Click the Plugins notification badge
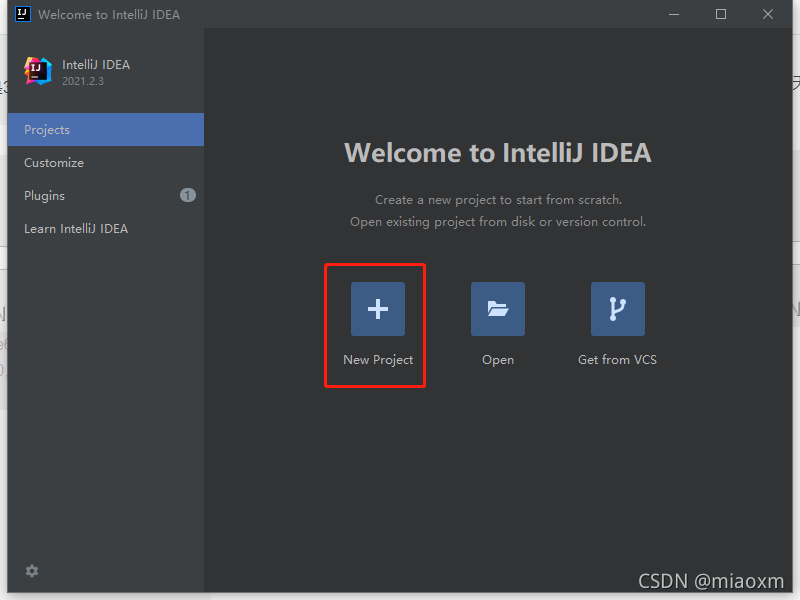This screenshot has width=800, height=600. (187, 195)
